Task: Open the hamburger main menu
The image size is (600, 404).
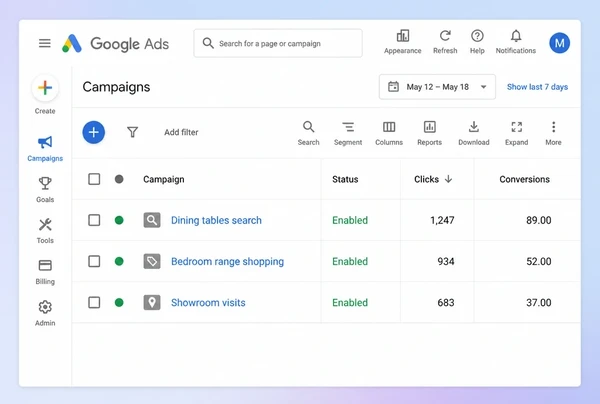Action: [45, 43]
